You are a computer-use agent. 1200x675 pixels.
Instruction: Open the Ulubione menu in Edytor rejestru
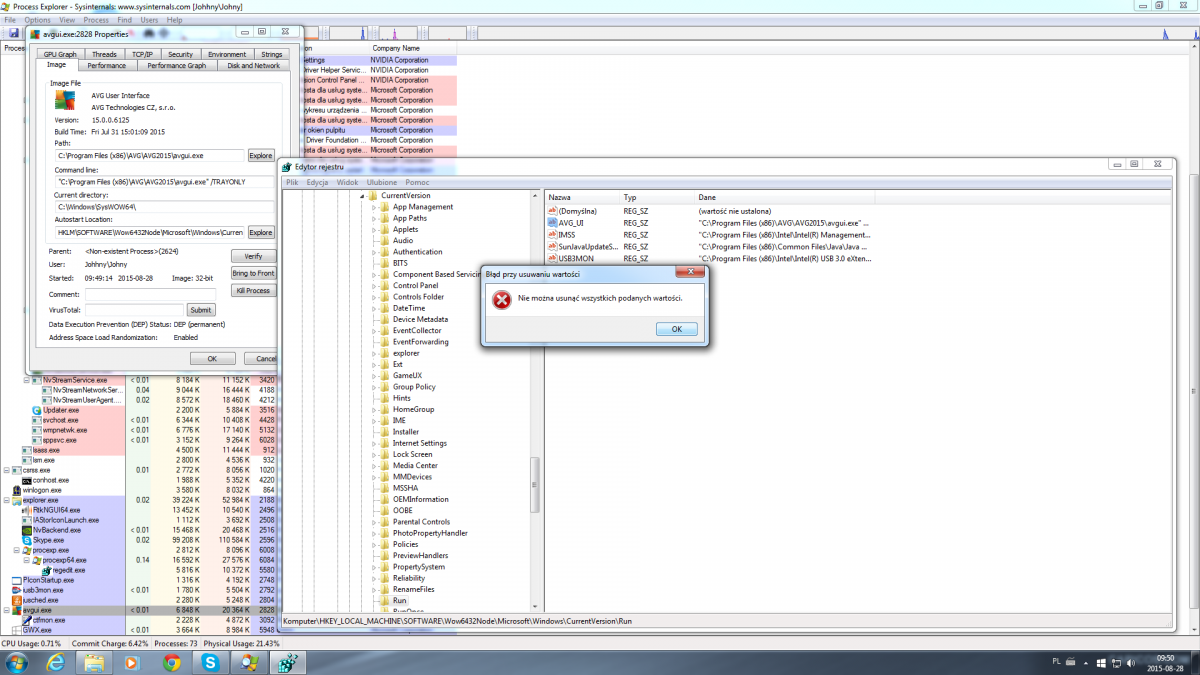click(381, 183)
